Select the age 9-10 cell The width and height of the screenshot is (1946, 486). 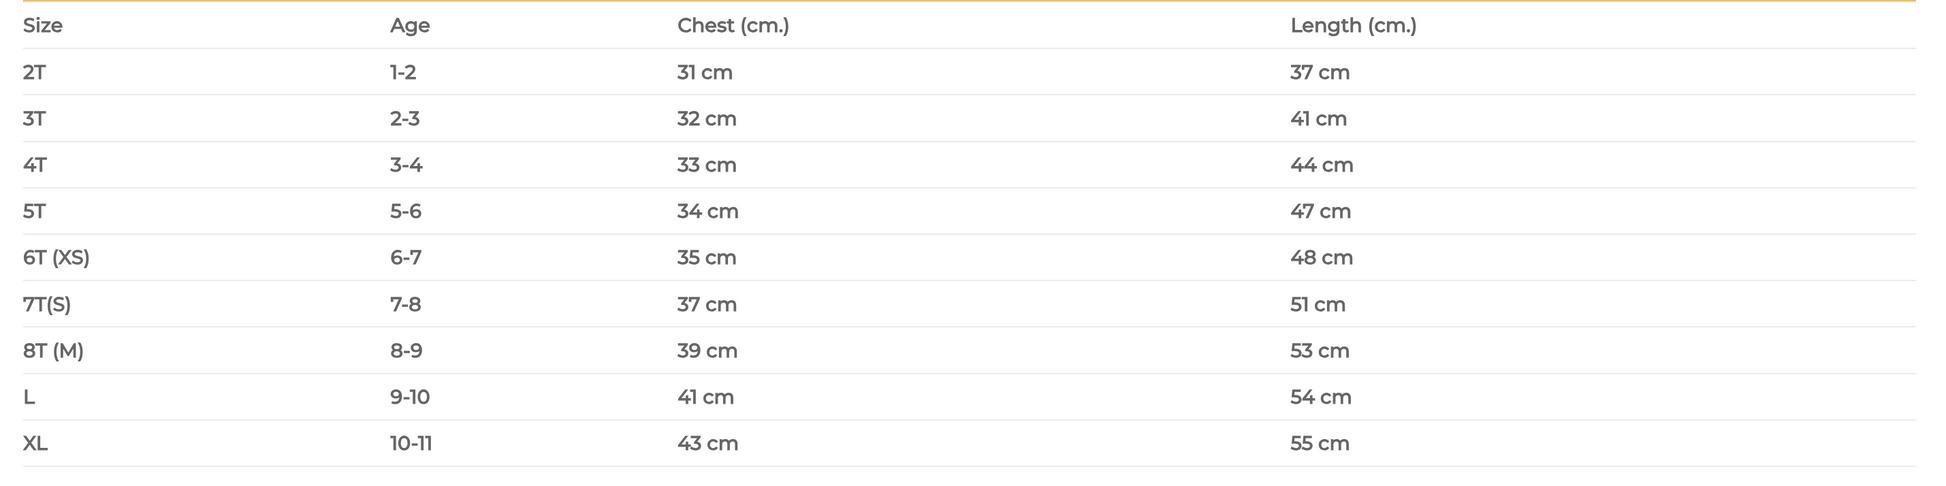pos(410,398)
